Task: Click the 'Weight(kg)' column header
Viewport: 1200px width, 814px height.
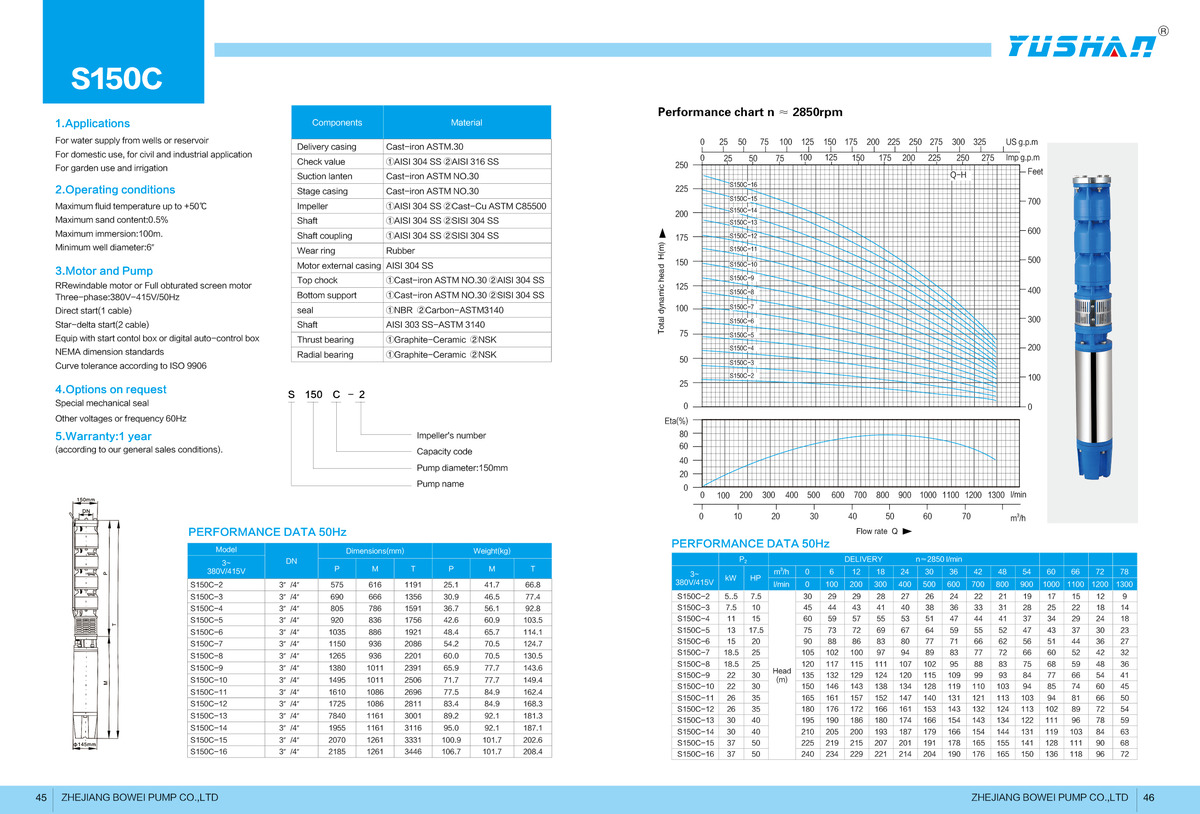Action: pos(492,551)
